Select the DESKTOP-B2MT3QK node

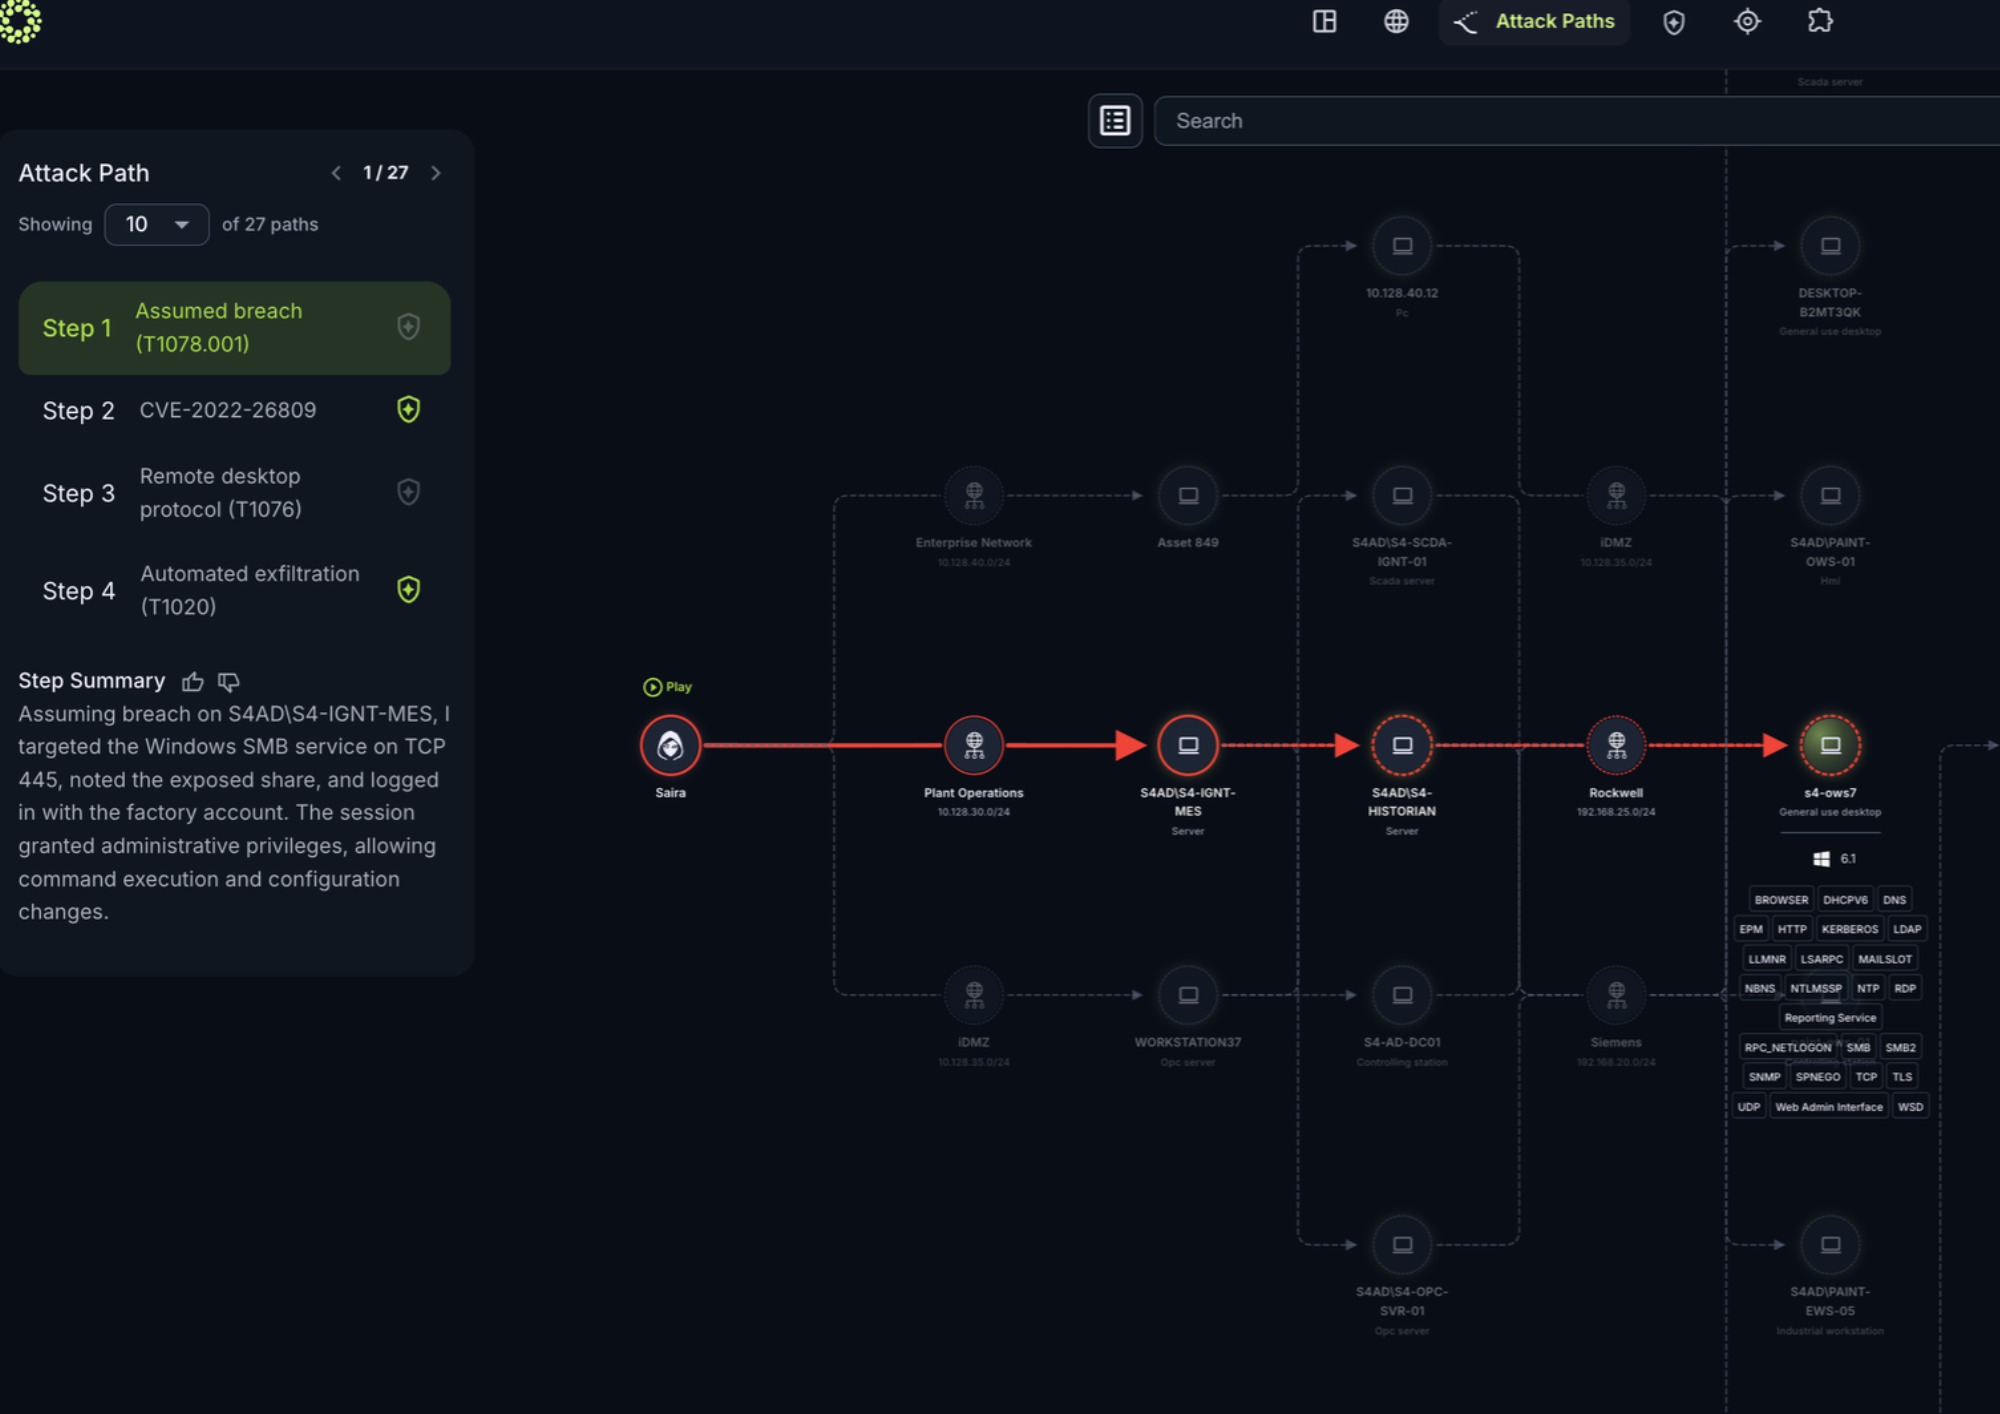1830,245
